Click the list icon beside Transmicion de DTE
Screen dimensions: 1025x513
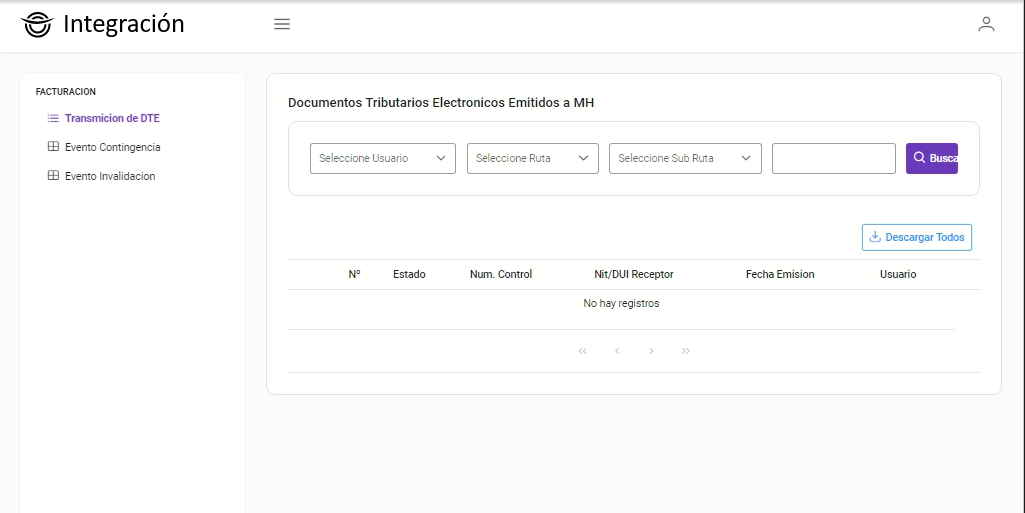[x=53, y=118]
